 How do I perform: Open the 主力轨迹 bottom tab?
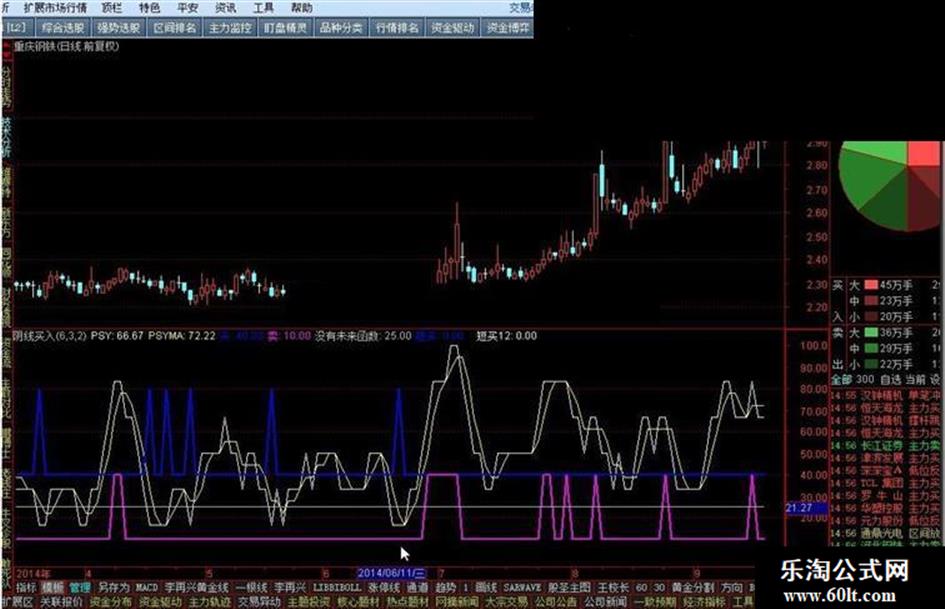(210, 602)
